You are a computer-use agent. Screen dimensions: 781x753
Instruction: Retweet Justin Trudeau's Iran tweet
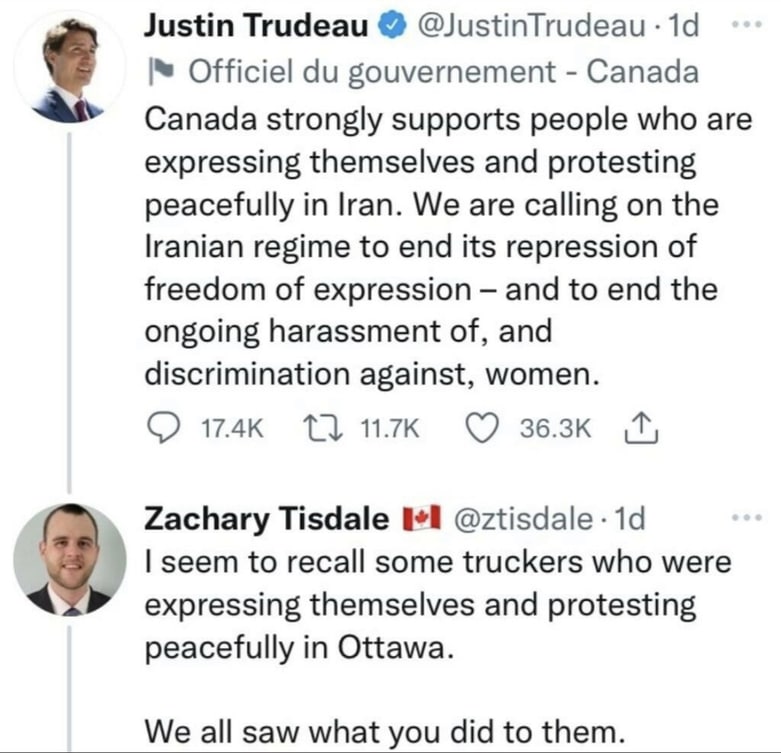[x=323, y=428]
